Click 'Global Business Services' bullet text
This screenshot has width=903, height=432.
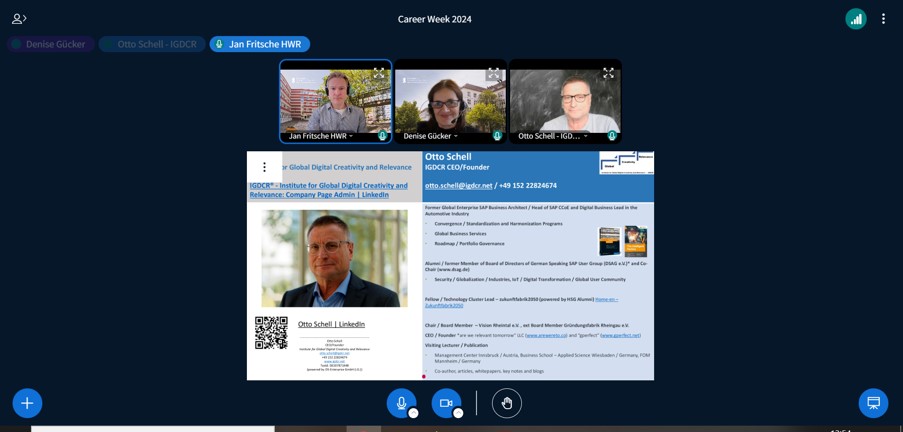460,233
